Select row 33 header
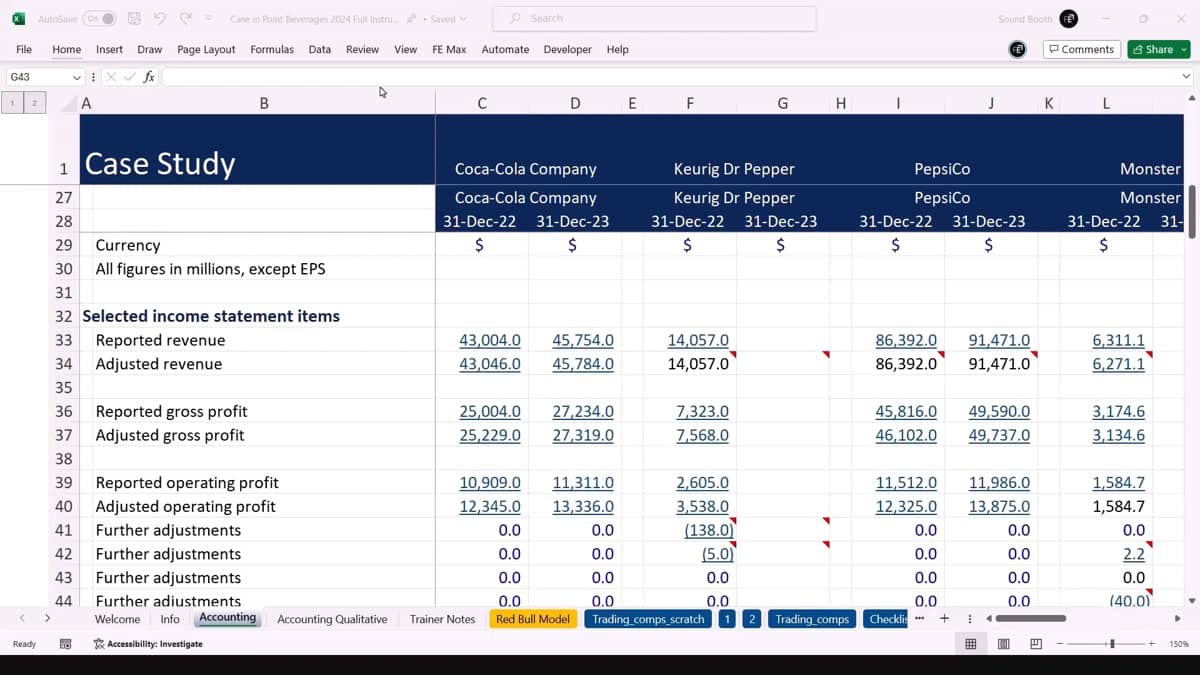The width and height of the screenshot is (1200, 675). [x=63, y=340]
